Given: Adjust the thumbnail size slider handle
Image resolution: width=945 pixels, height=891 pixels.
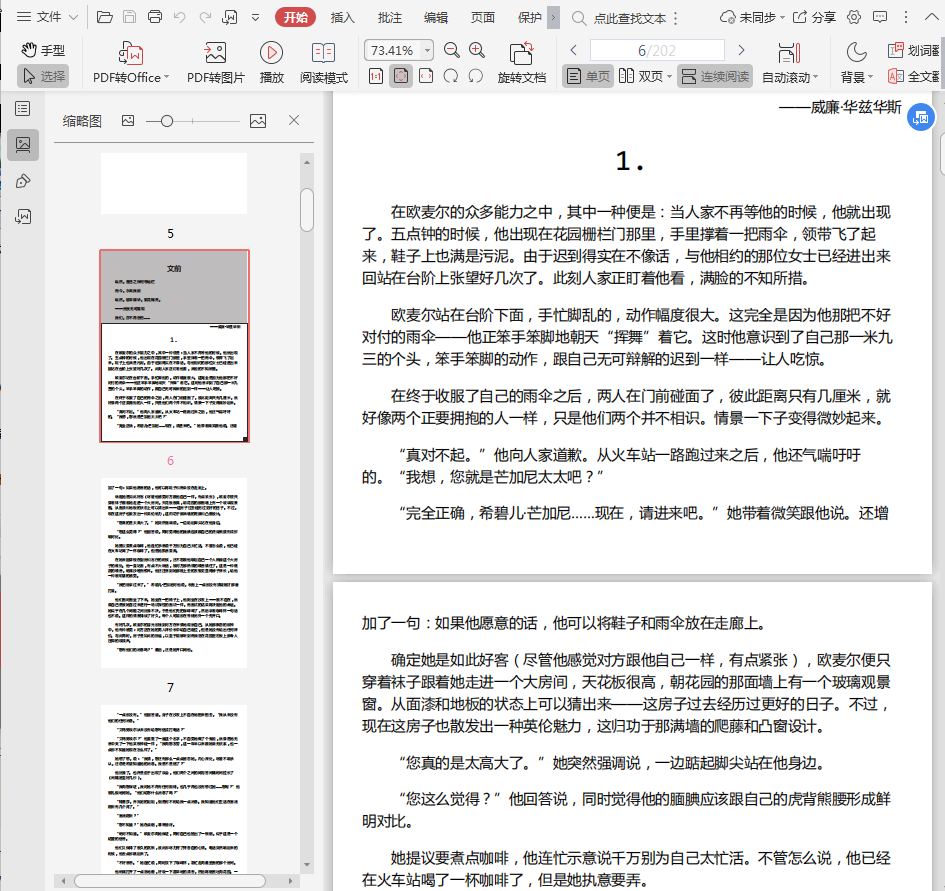Looking at the screenshot, I should coord(167,121).
